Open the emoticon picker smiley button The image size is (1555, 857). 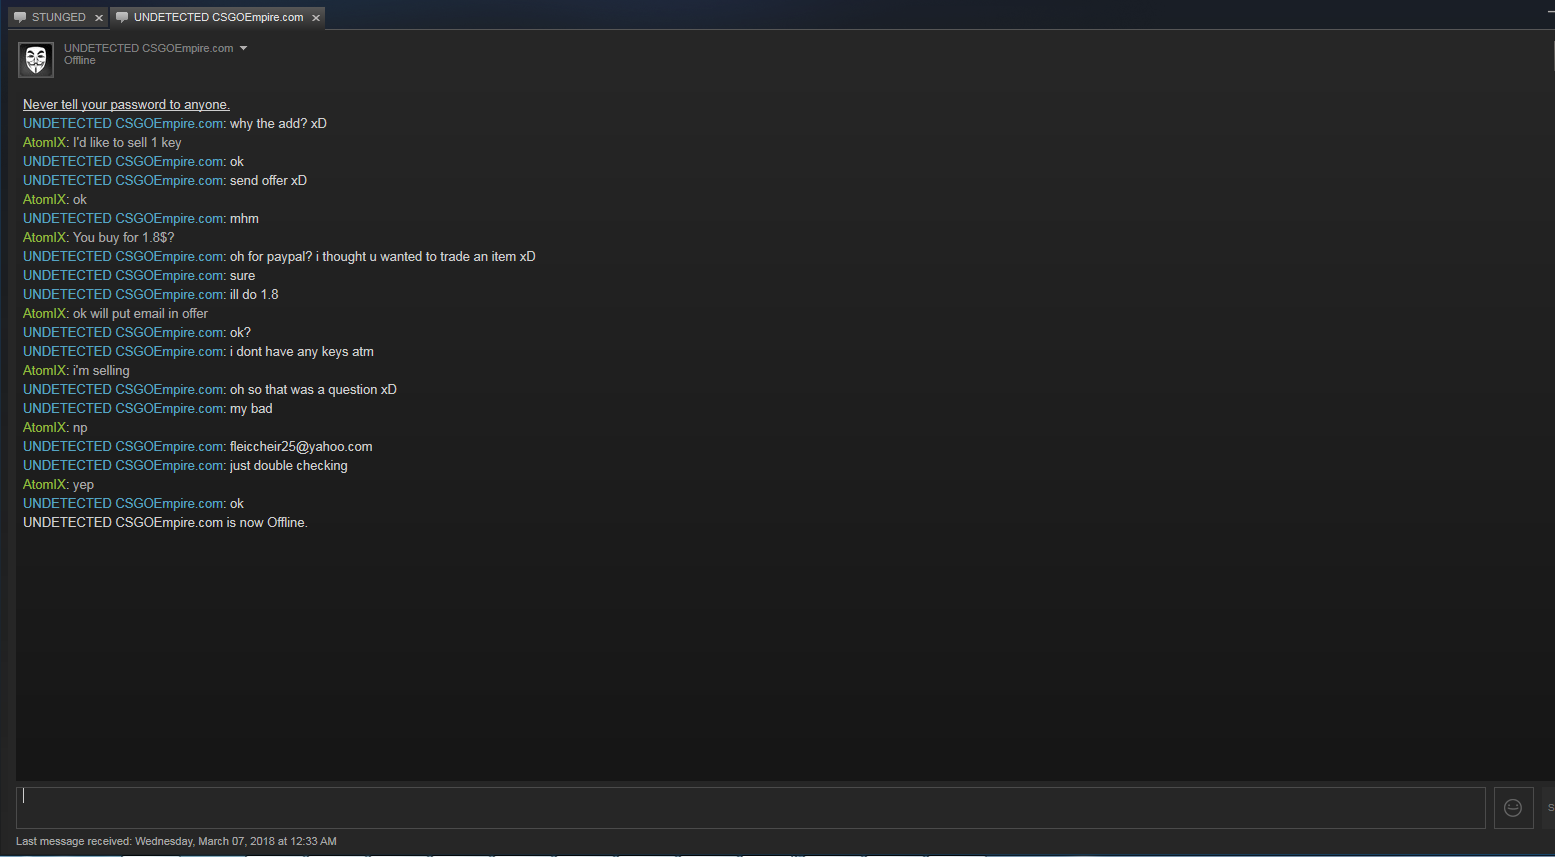[x=1513, y=808]
